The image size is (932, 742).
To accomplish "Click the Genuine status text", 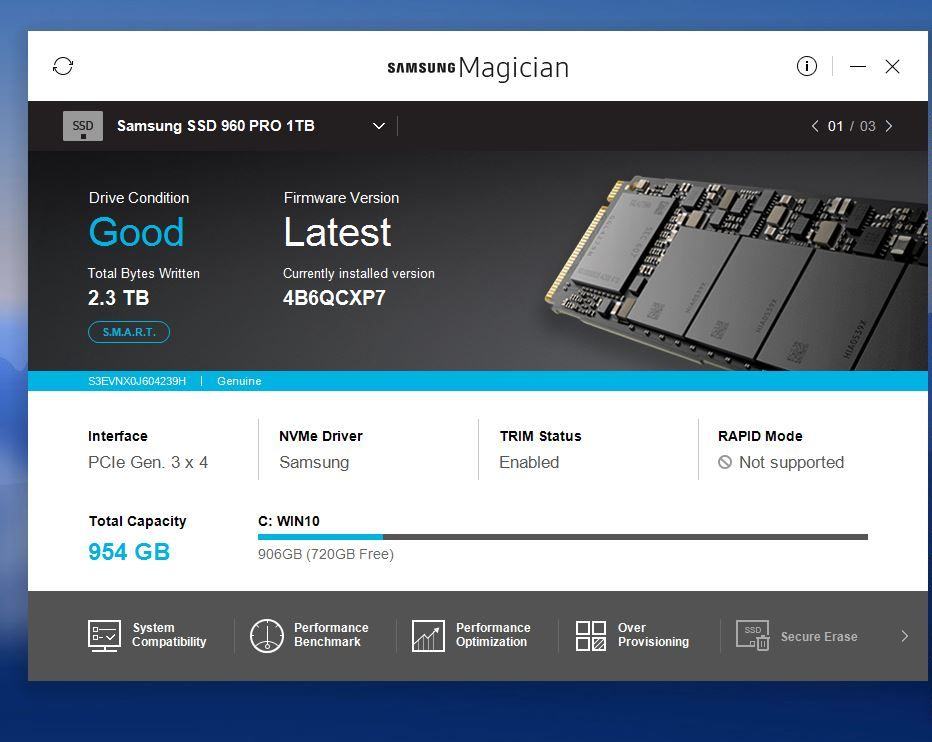I will pyautogui.click(x=239, y=381).
